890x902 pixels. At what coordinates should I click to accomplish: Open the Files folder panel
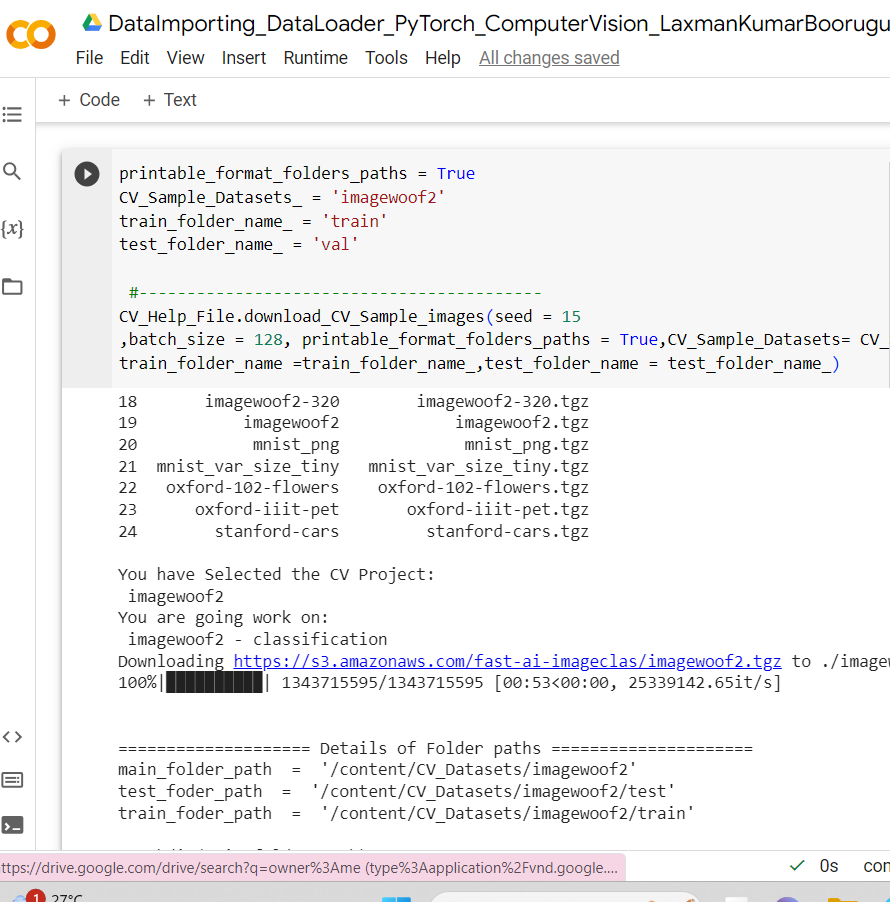[x=12, y=286]
